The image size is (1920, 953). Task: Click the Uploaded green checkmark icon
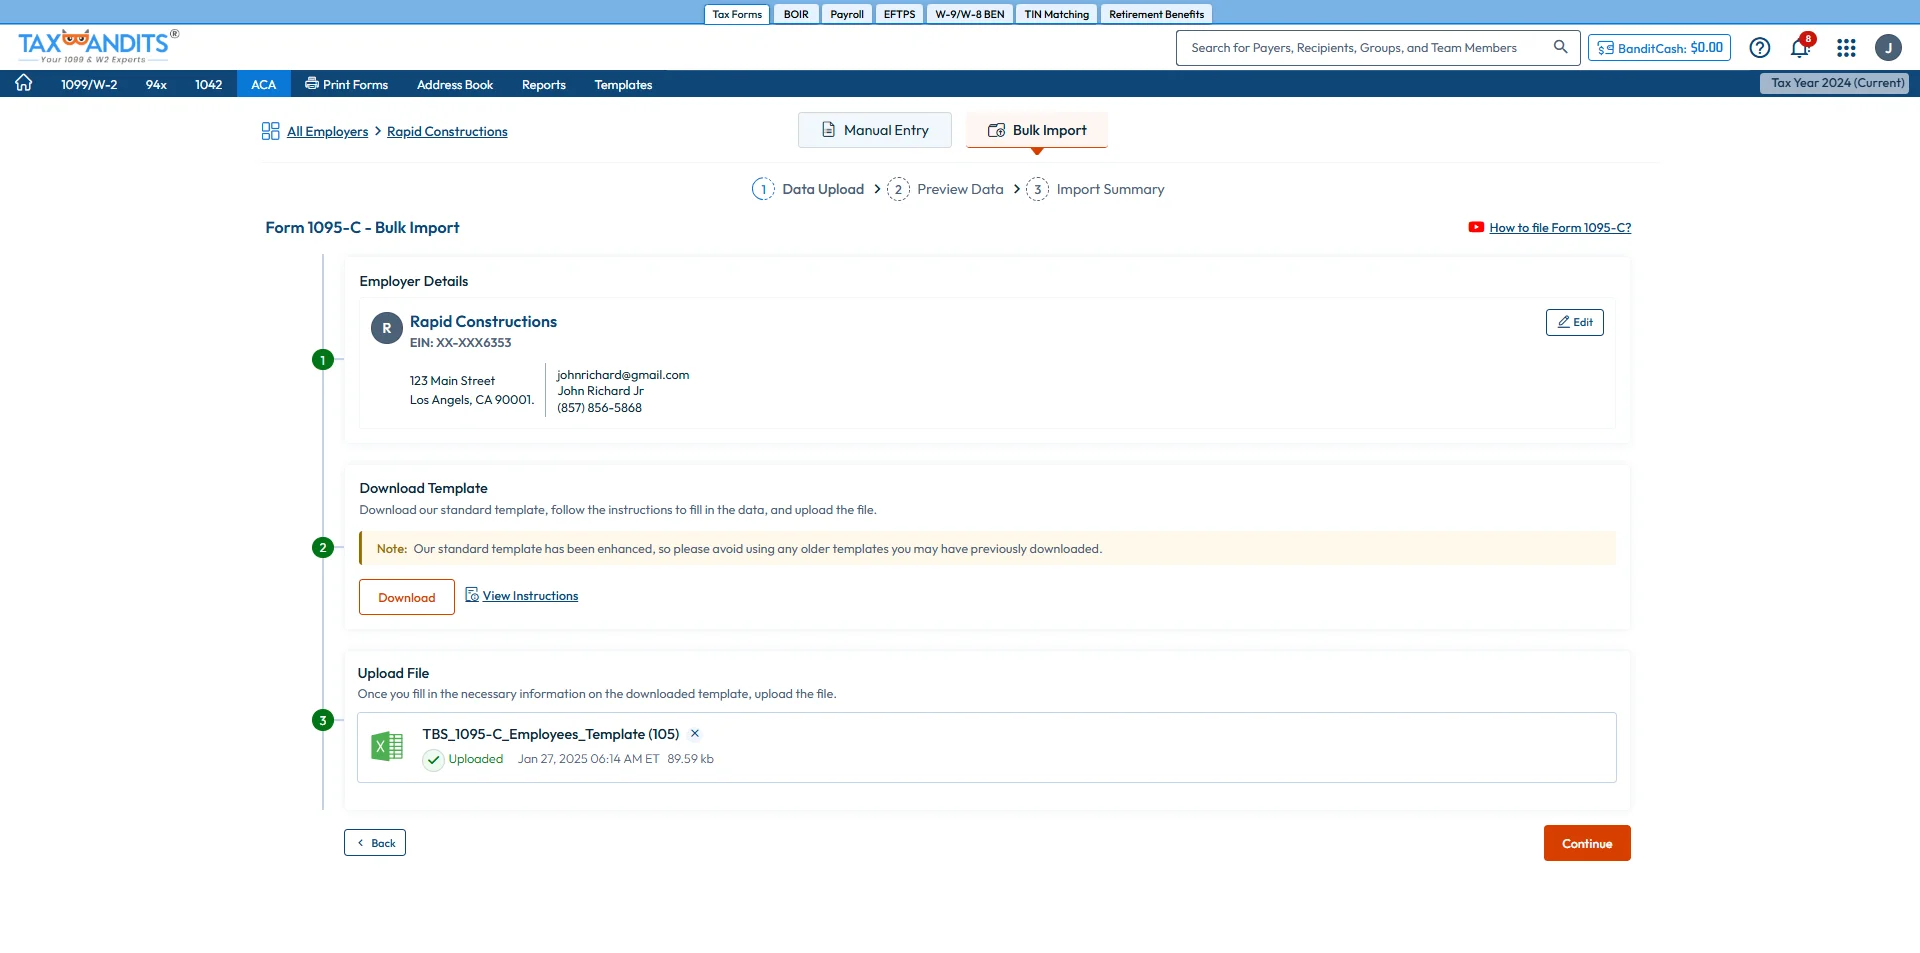pyautogui.click(x=433, y=760)
